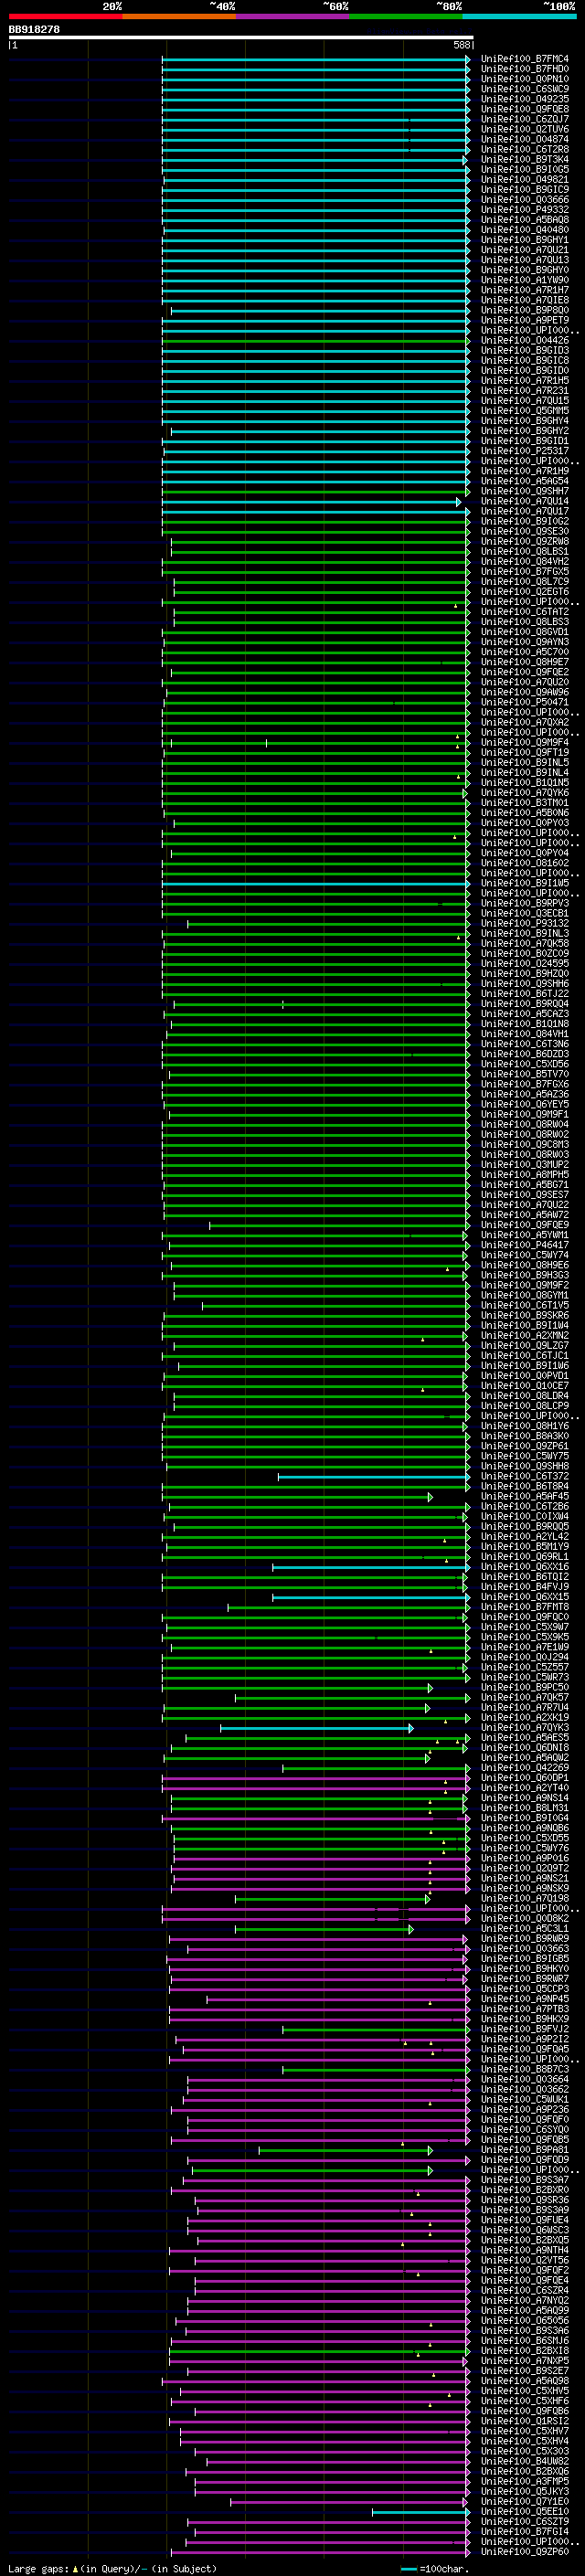Choose the UniRef100_A5AF45 hit label
This screenshot has height=2576, width=585.
[525, 1497]
